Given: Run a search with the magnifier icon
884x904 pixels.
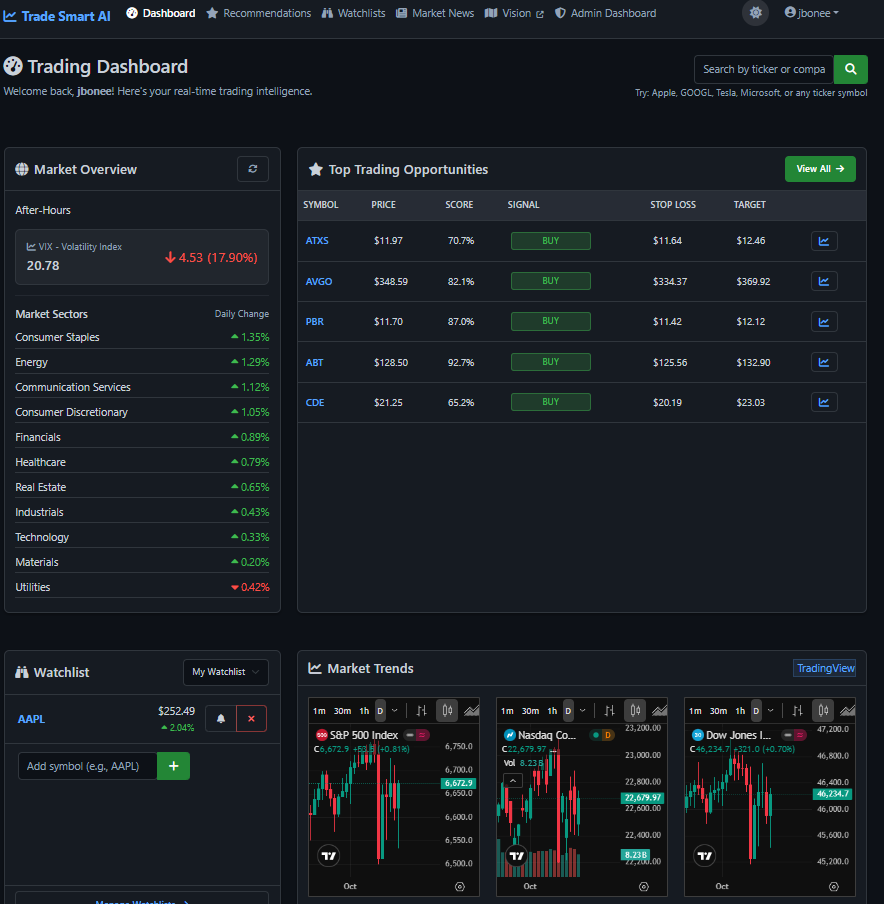Looking at the screenshot, I should point(850,69).
